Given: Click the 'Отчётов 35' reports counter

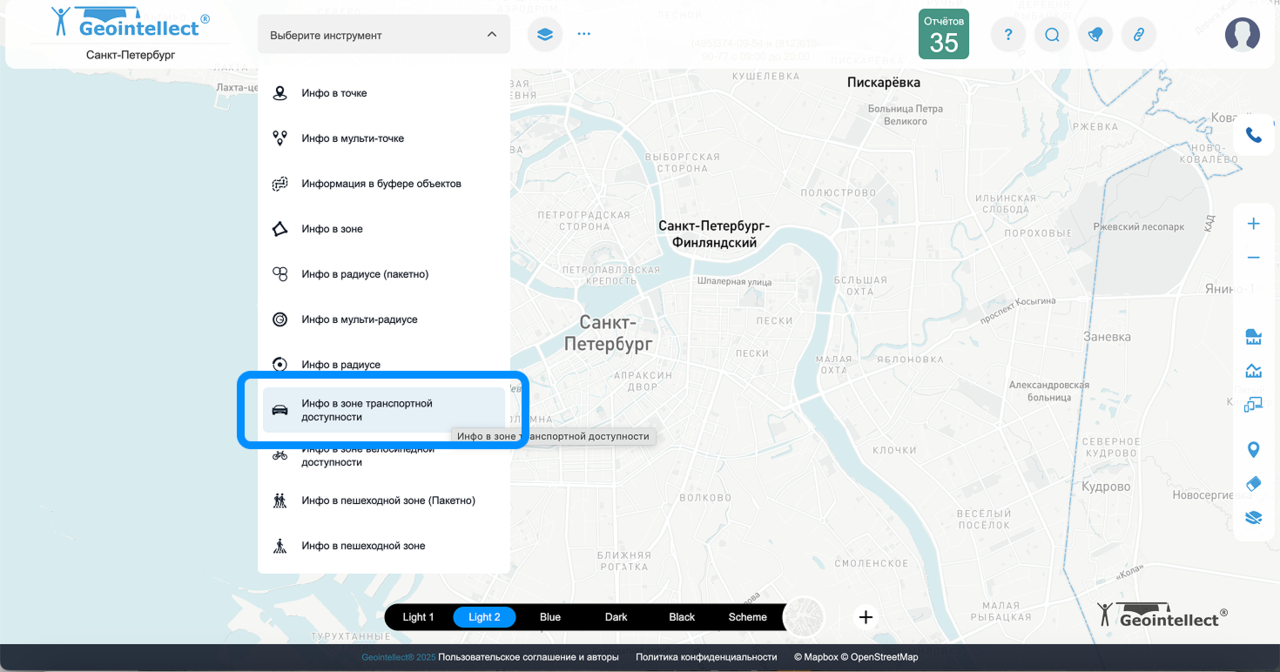Looking at the screenshot, I should pos(943,35).
